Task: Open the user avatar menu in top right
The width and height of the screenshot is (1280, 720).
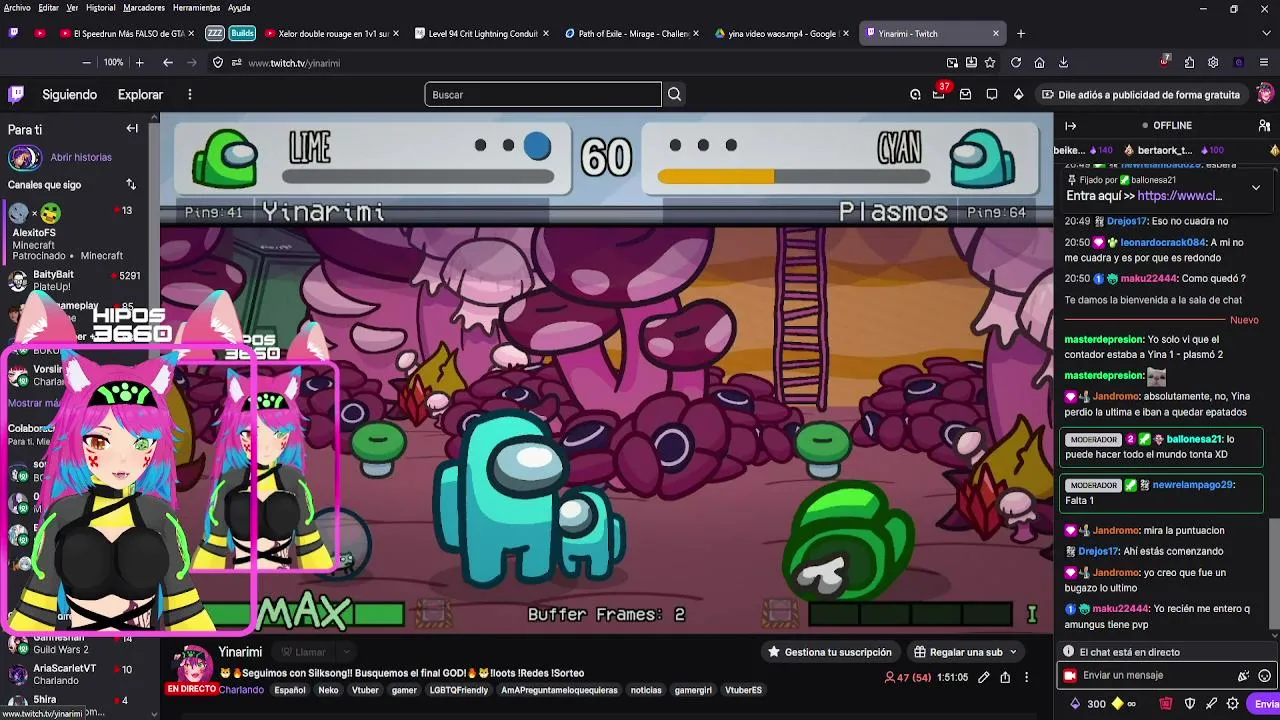Action: pos(1265,94)
